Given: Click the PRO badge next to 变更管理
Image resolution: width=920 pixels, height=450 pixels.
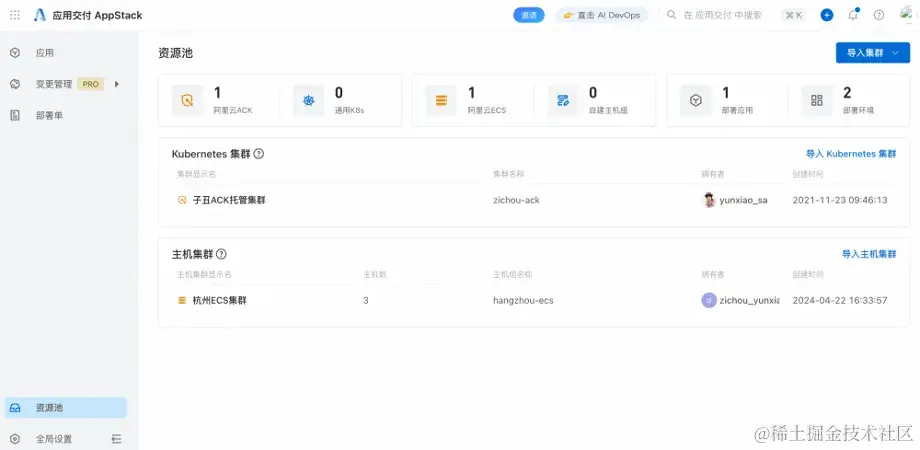Looking at the screenshot, I should (x=90, y=84).
